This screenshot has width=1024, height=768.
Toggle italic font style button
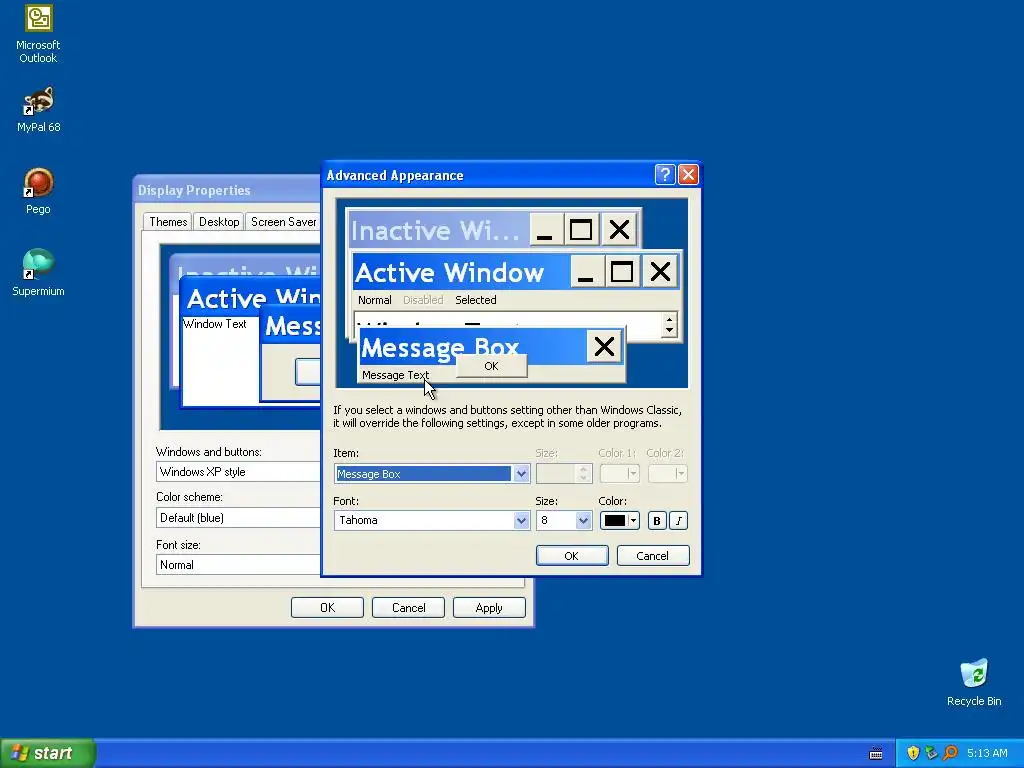679,520
